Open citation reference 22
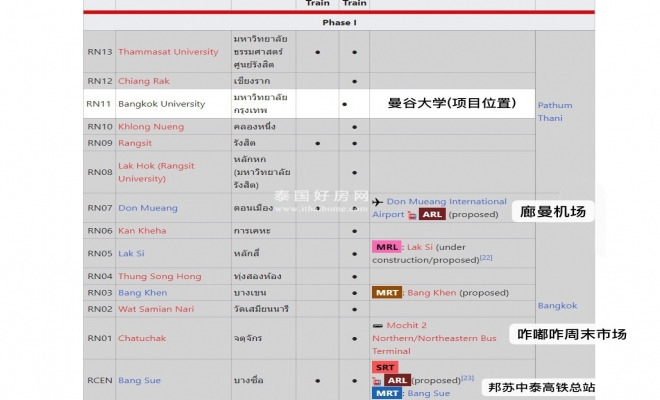 [486, 257]
